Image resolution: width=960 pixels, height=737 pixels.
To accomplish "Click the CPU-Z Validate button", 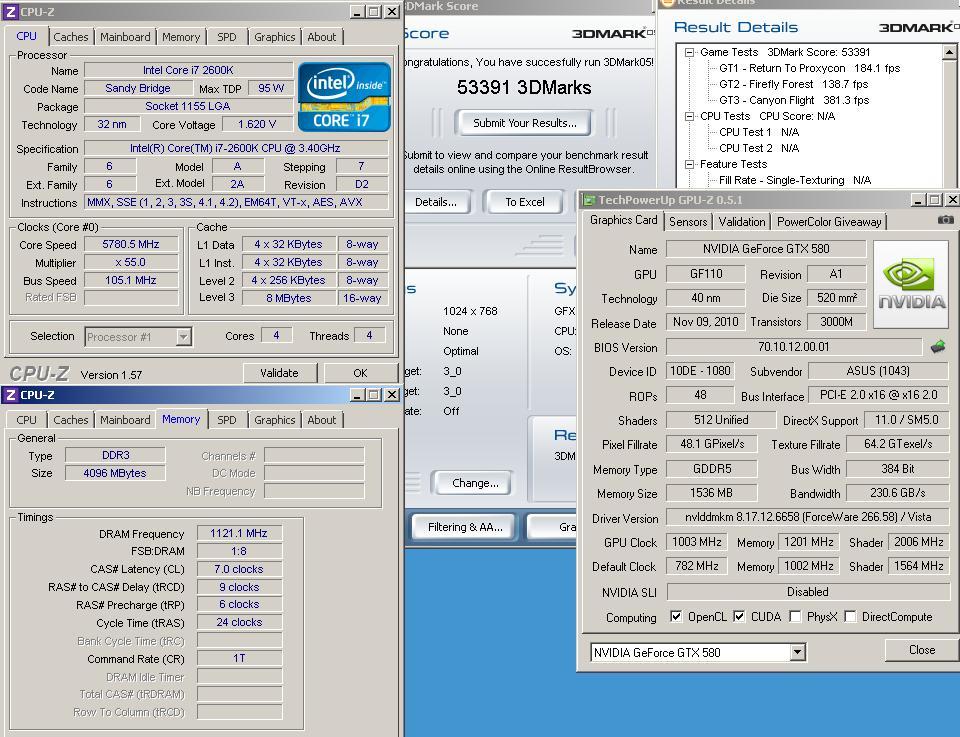I will [279, 373].
